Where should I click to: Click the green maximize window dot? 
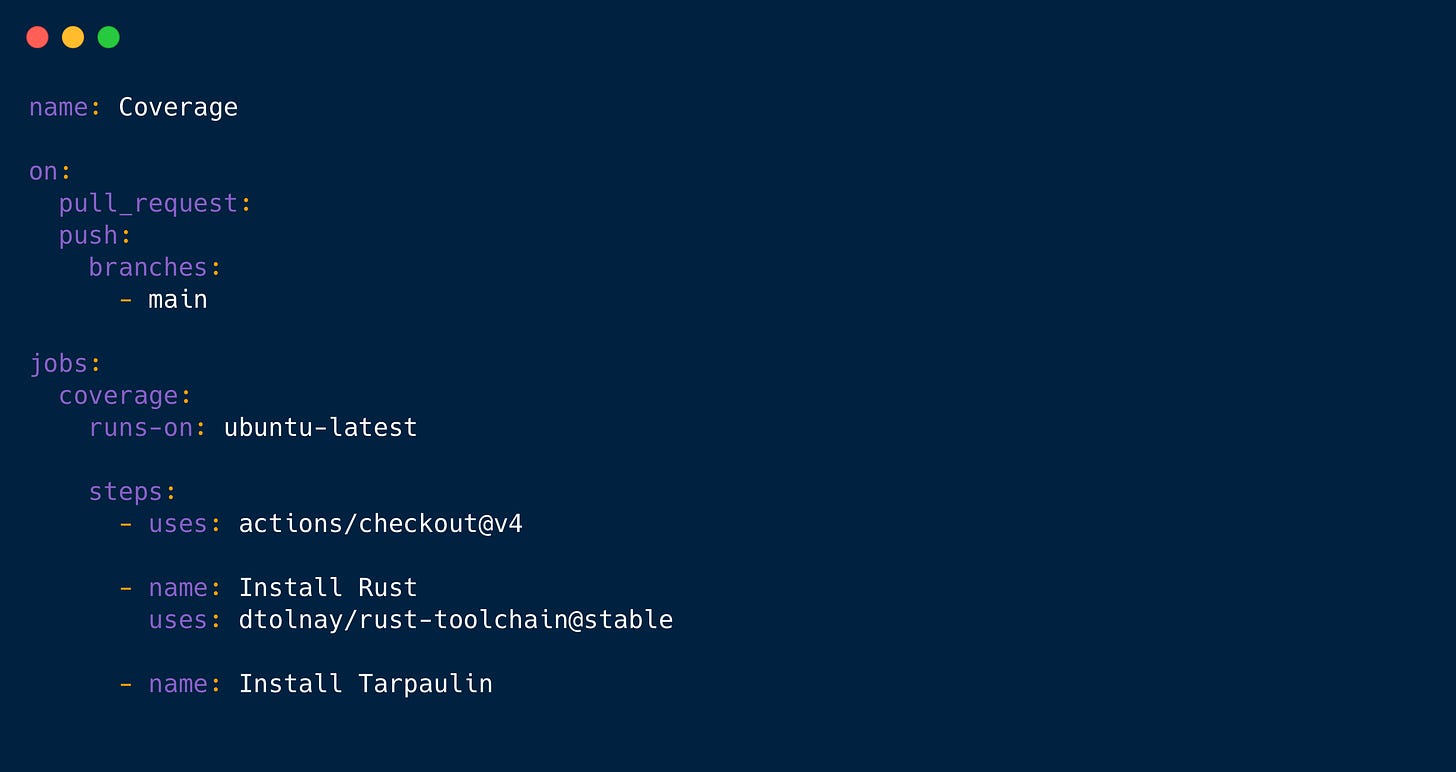pyautogui.click(x=109, y=37)
